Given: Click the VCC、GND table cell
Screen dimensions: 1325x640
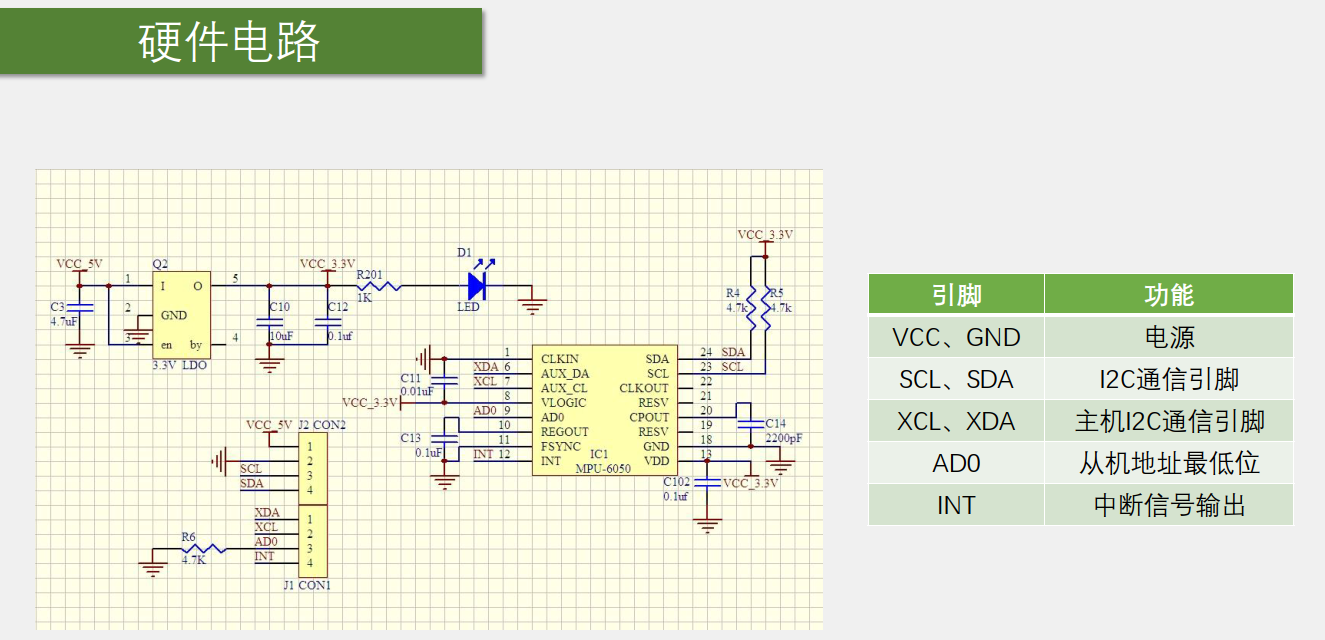Looking at the screenshot, I should click(956, 337).
